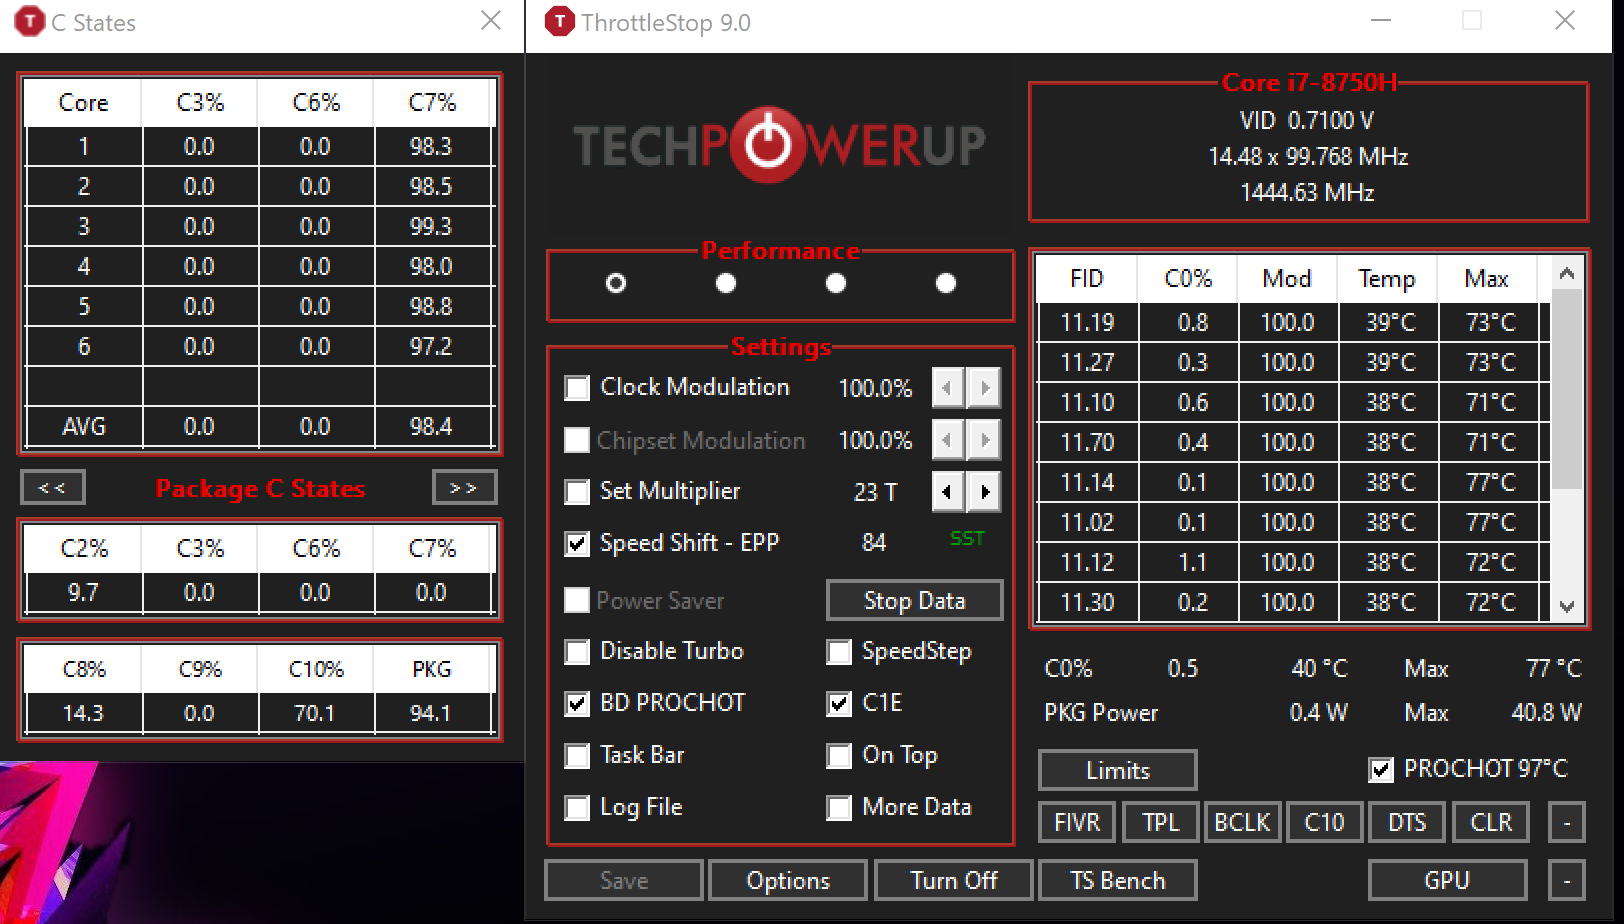Increase Clock Modulation with right arrow
This screenshot has height=924, width=1624.
pos(985,388)
